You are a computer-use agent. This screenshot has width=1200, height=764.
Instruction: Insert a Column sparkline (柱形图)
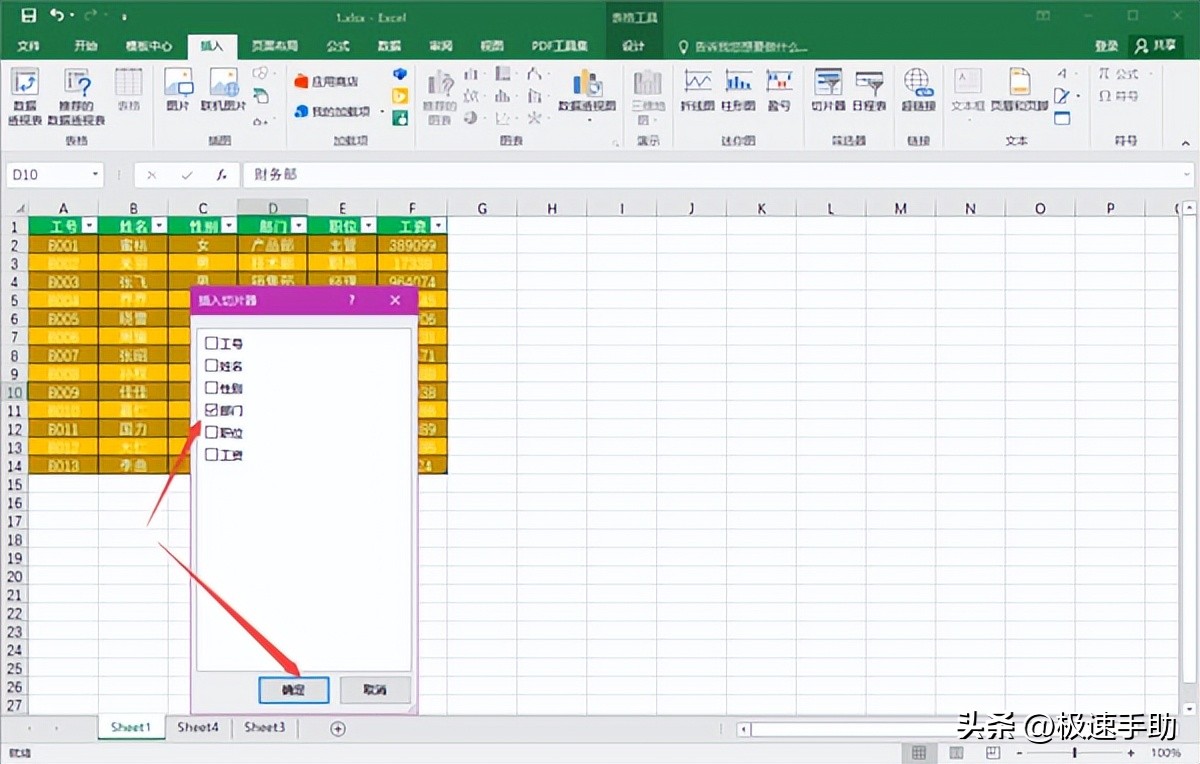(739, 90)
